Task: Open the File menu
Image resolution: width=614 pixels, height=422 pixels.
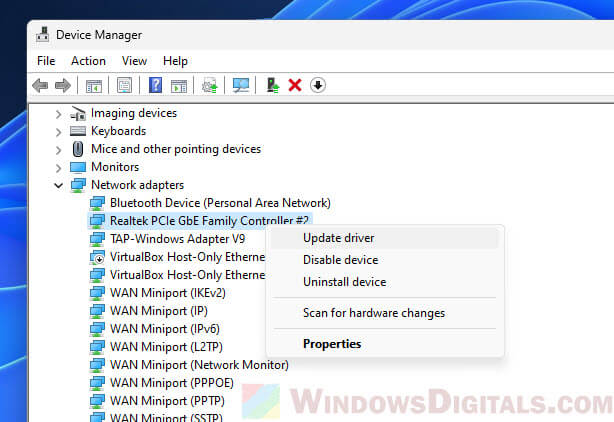Action: (46, 61)
